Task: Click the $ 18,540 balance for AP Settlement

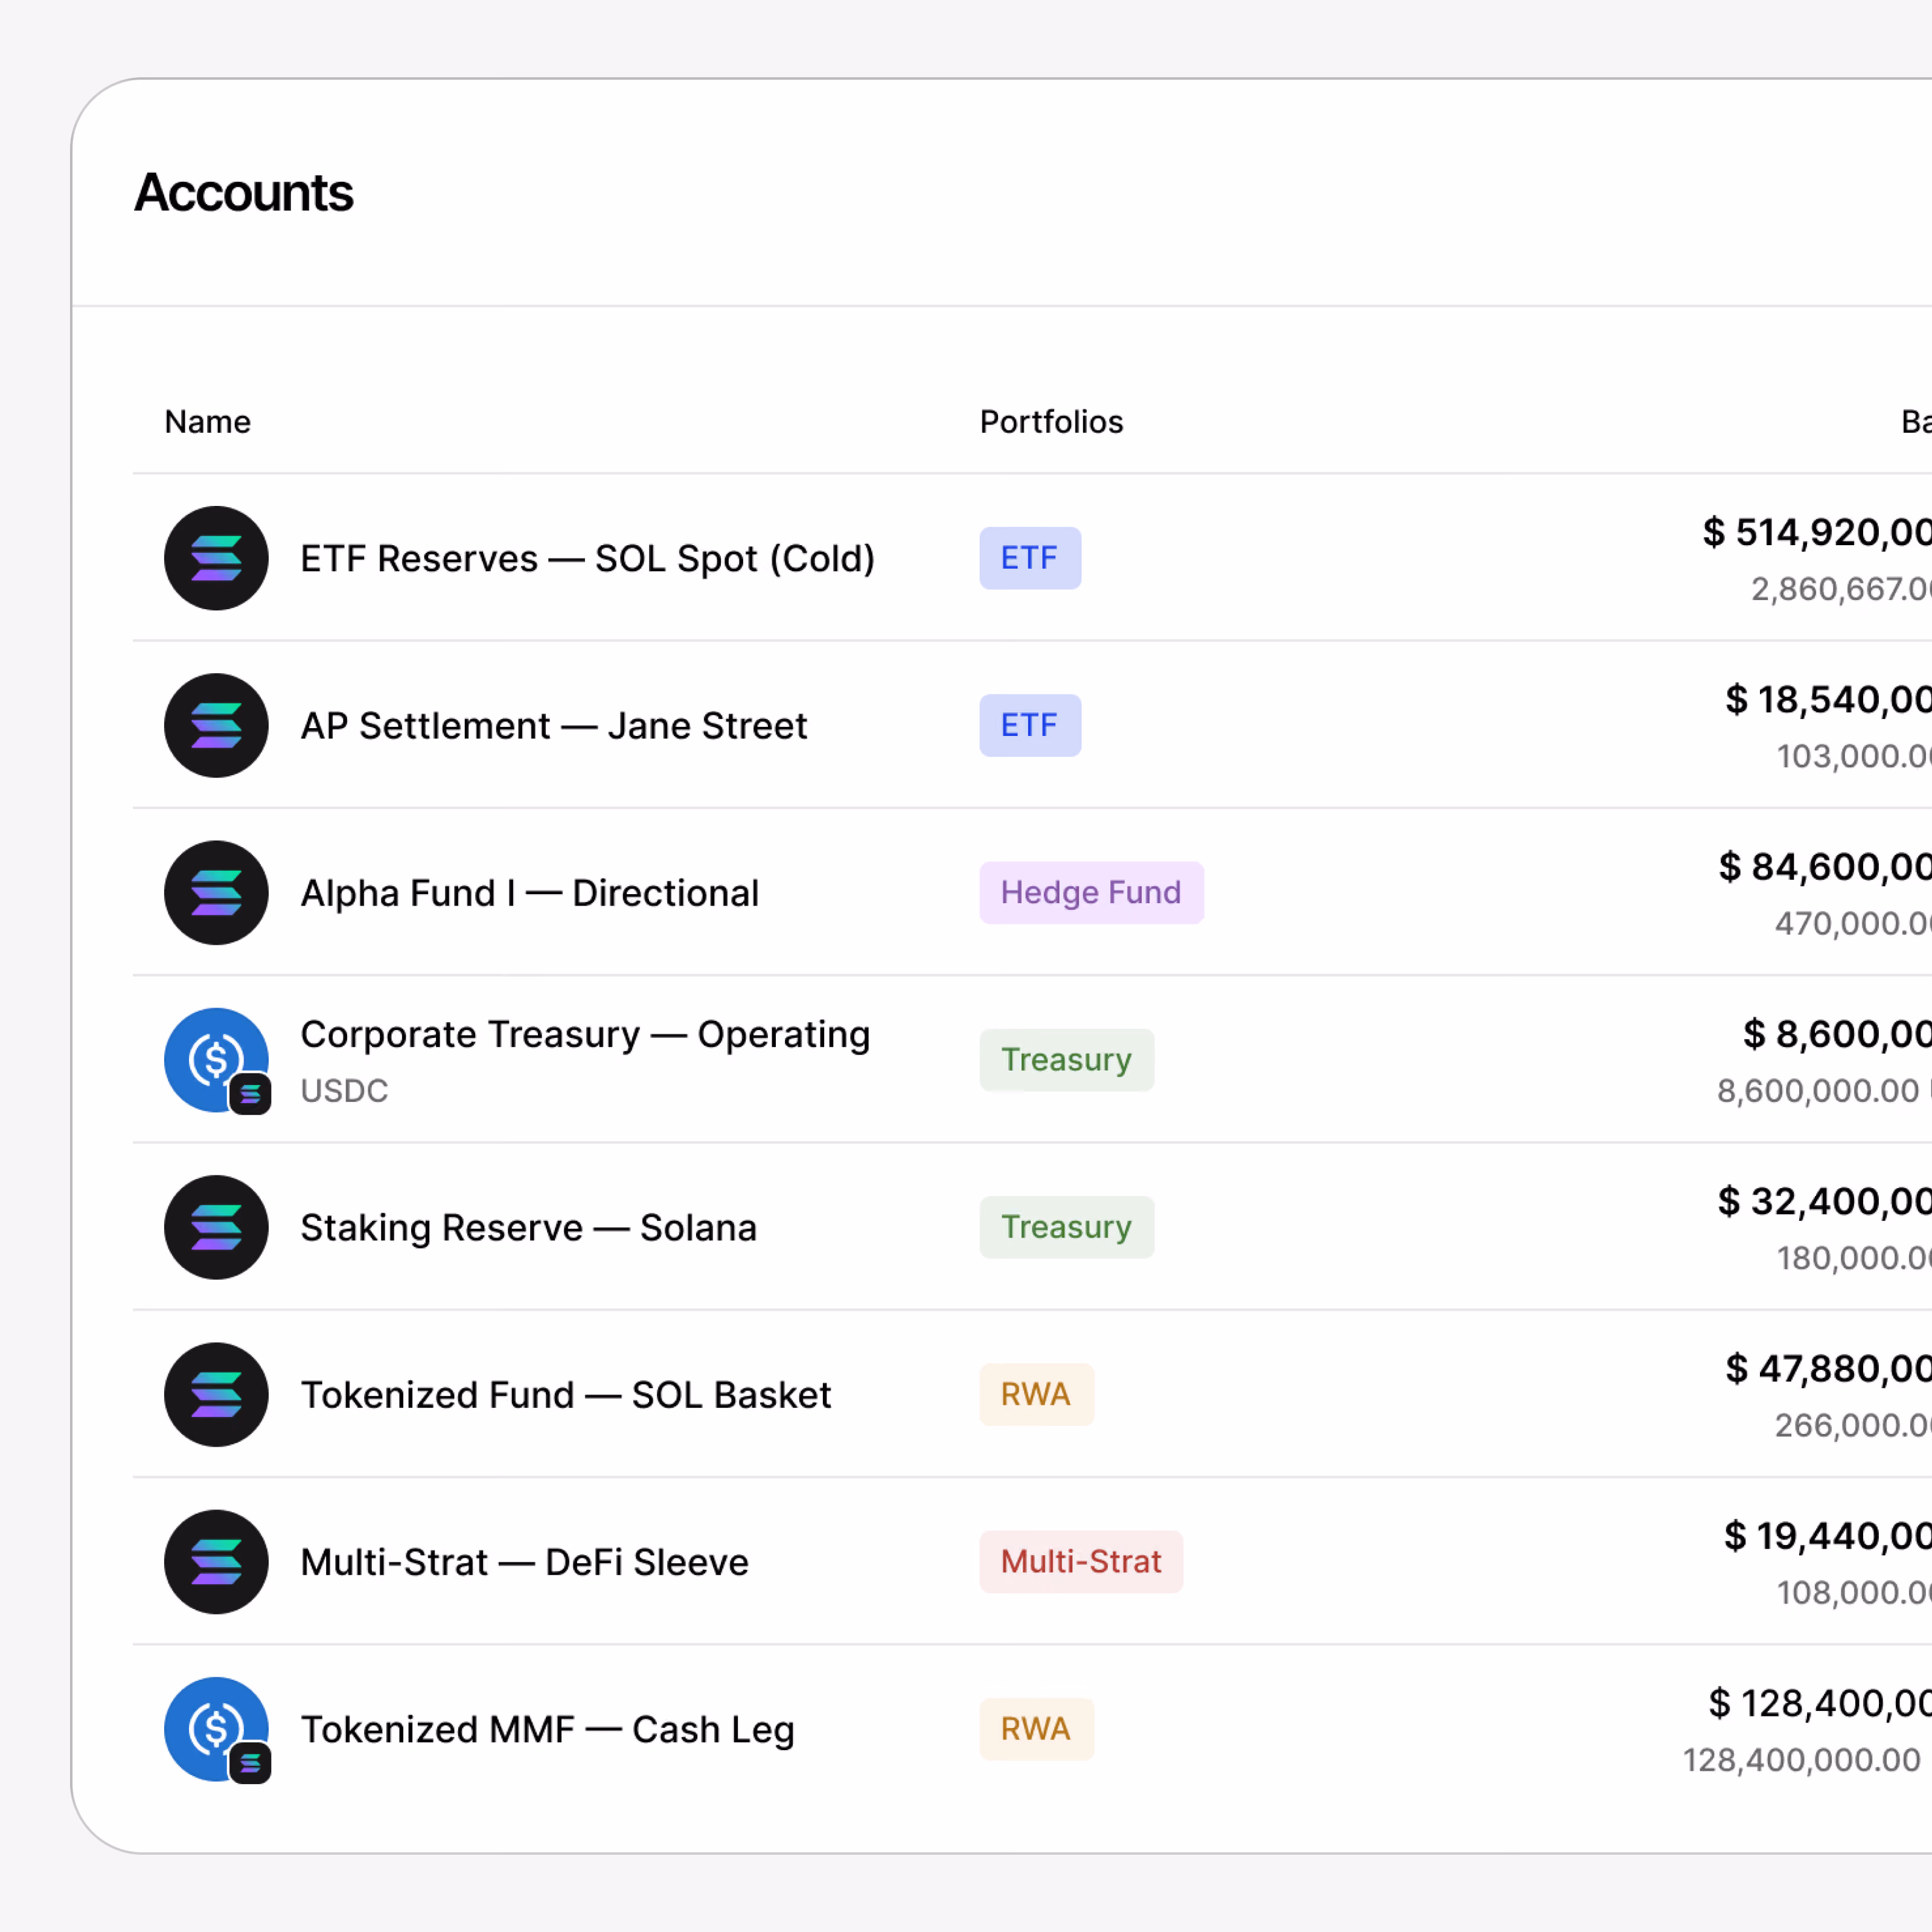Action: (x=1828, y=699)
